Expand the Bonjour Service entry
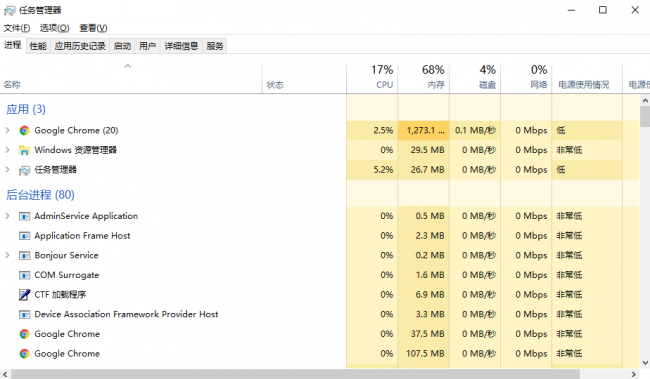The height and width of the screenshot is (379, 650). pyautogui.click(x=7, y=255)
